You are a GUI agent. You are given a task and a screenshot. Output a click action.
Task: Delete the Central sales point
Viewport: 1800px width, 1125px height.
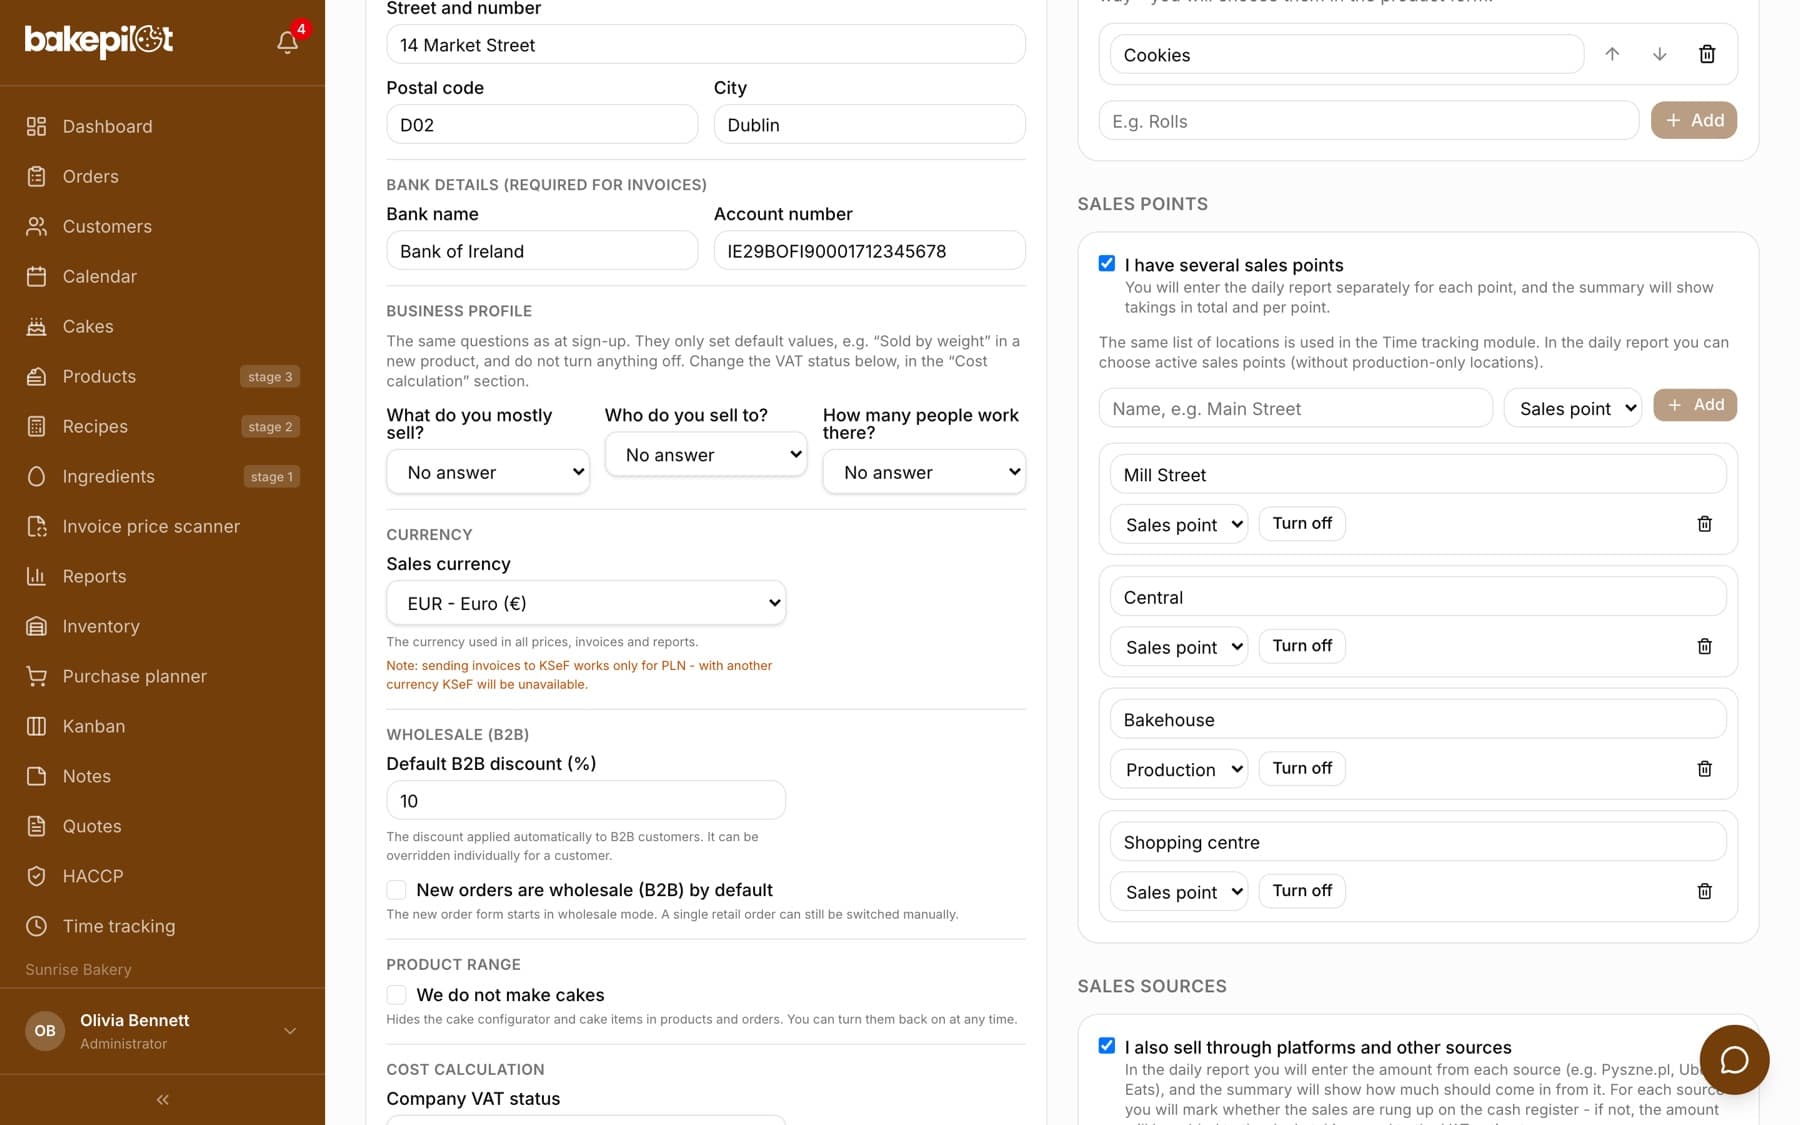(1704, 646)
